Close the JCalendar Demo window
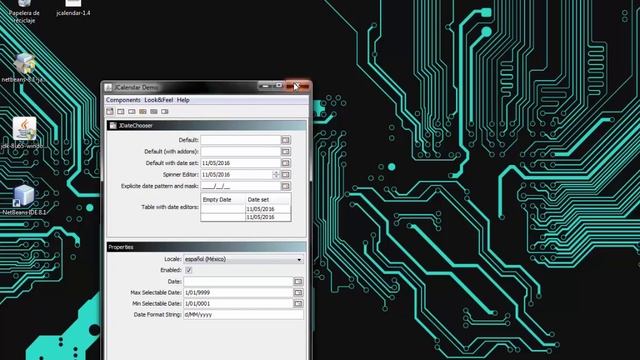The width and height of the screenshot is (640, 360). pyautogui.click(x=298, y=86)
